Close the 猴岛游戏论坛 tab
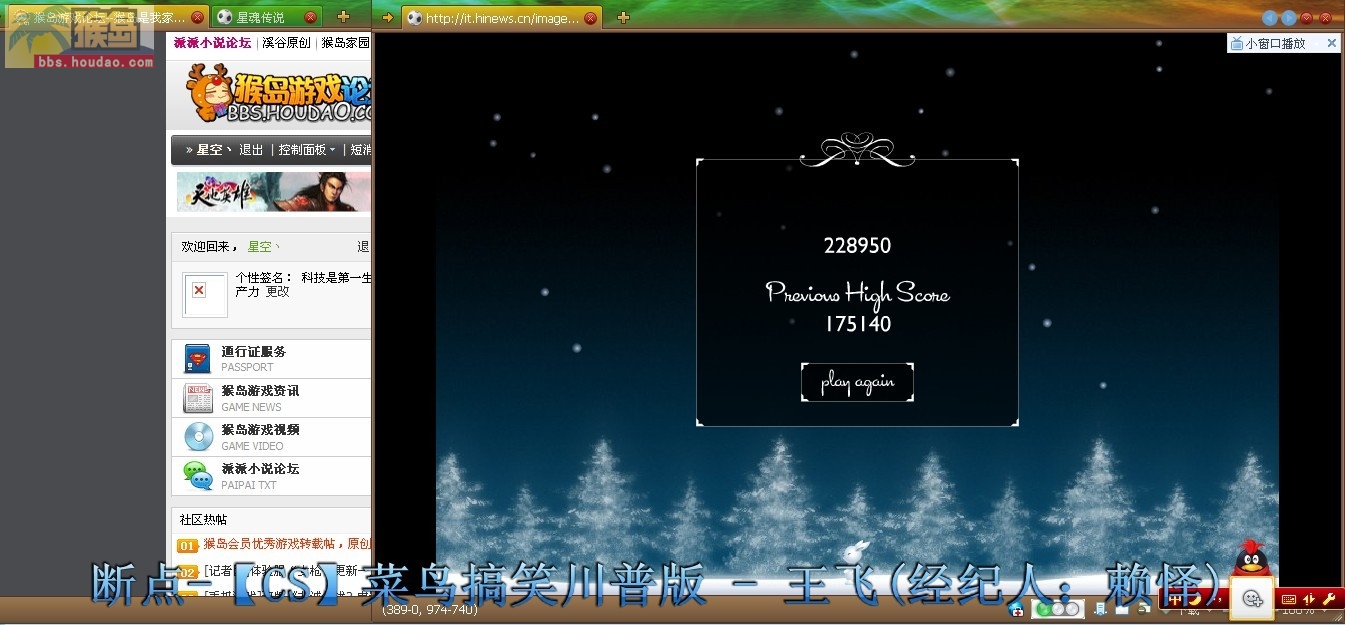Viewport: 1345px width, 625px height. pyautogui.click(x=197, y=17)
